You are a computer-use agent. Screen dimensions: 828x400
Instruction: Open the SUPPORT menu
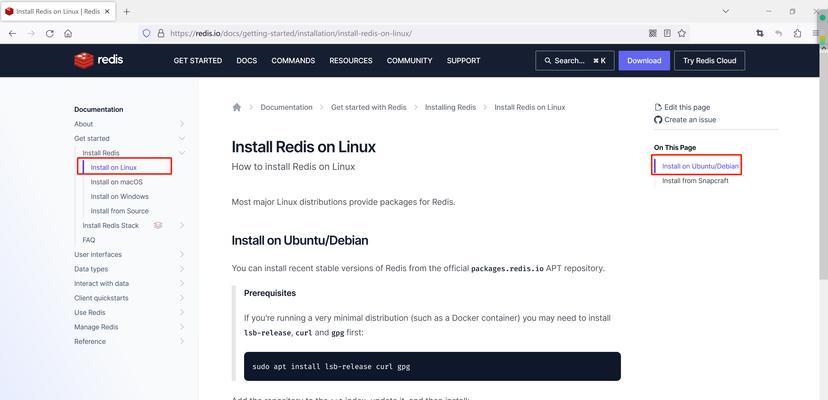[x=464, y=61]
